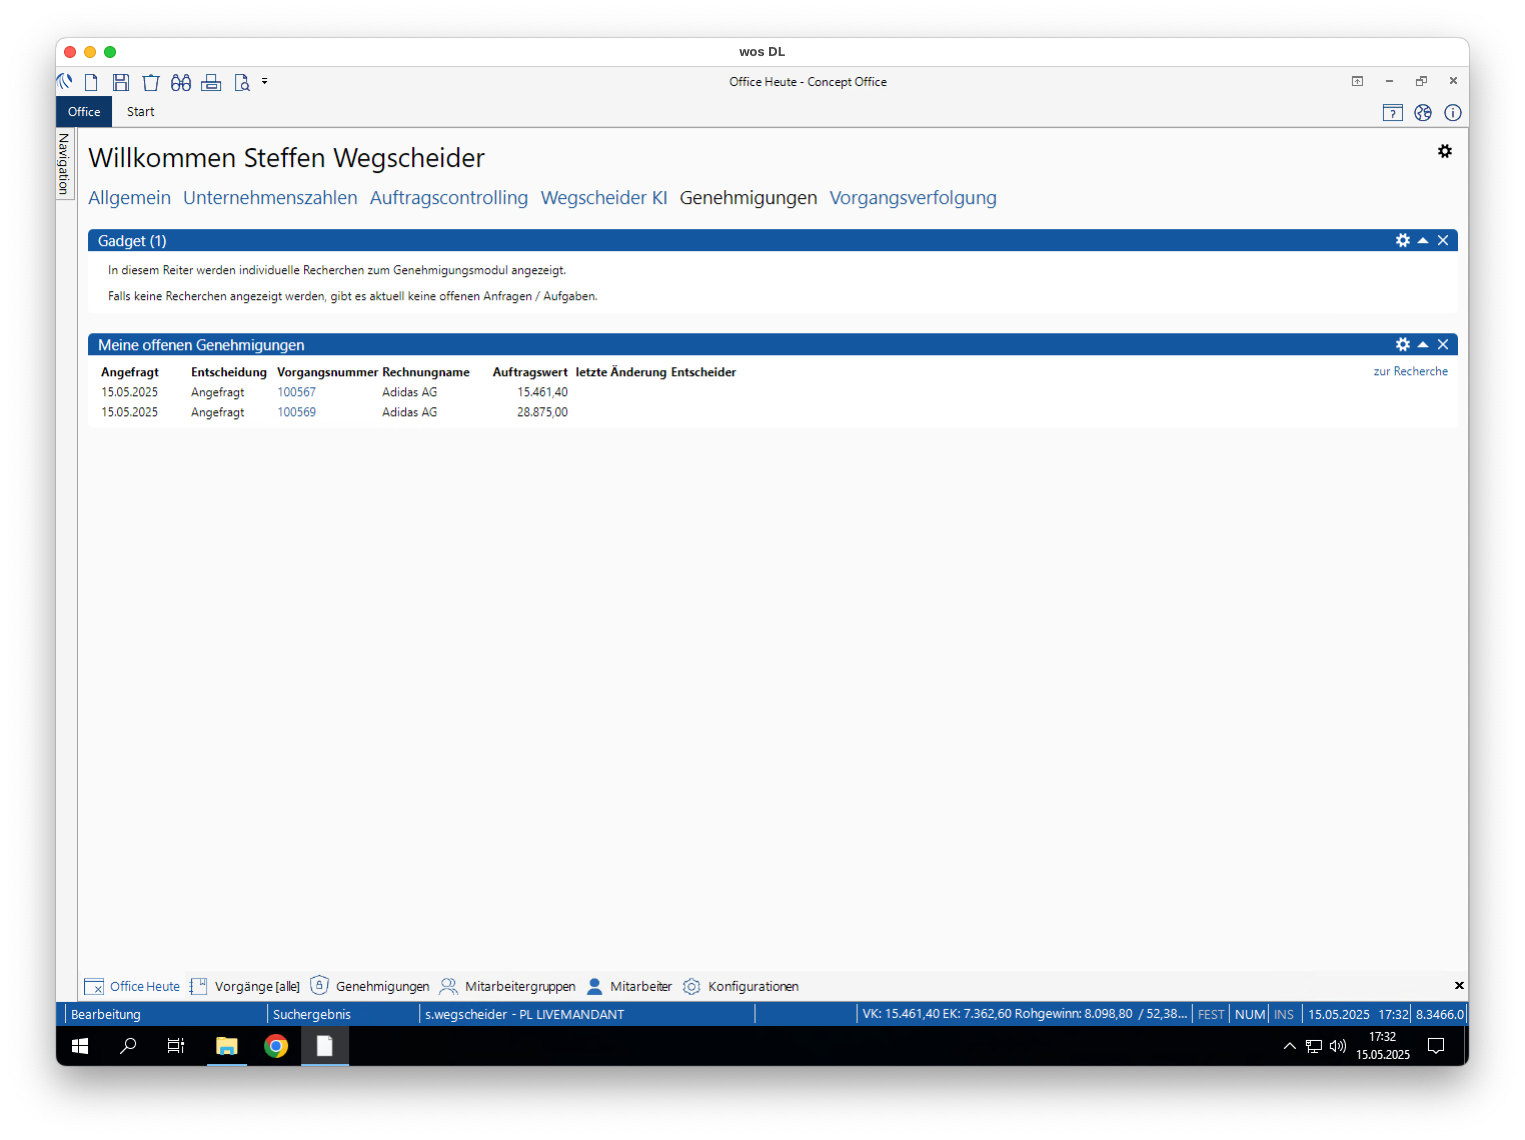
Task: Select the Genehmigungen dashboard tab
Action: [748, 198]
